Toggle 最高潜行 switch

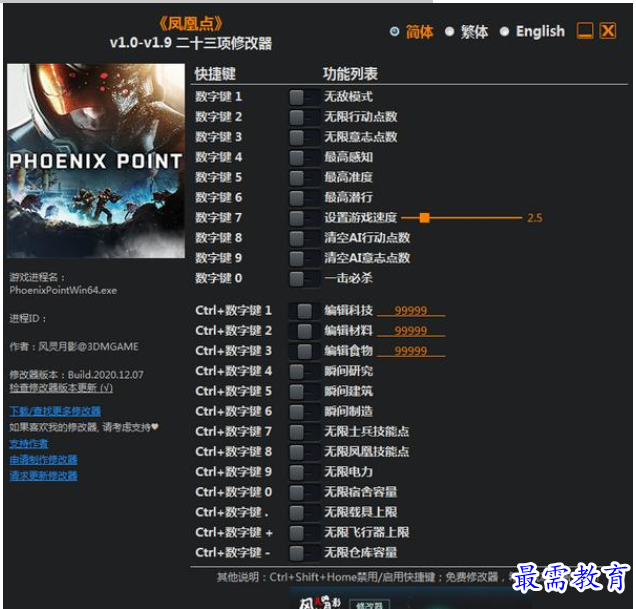[x=304, y=198]
